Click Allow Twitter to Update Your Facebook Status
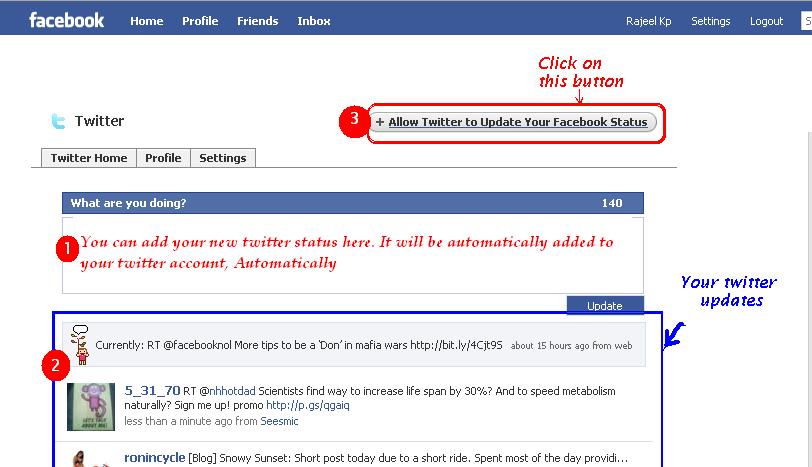 coord(513,122)
